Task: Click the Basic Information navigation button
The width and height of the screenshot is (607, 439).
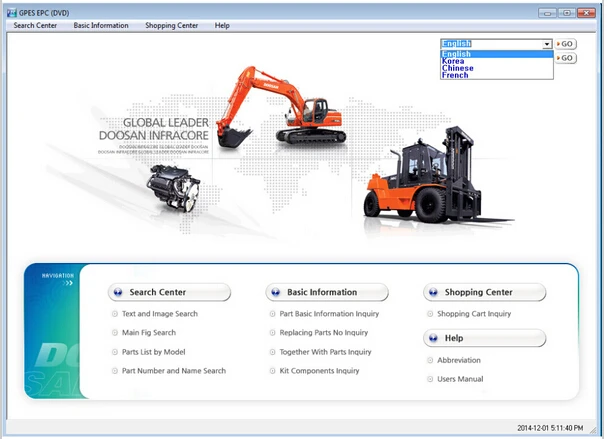Action: (x=327, y=292)
